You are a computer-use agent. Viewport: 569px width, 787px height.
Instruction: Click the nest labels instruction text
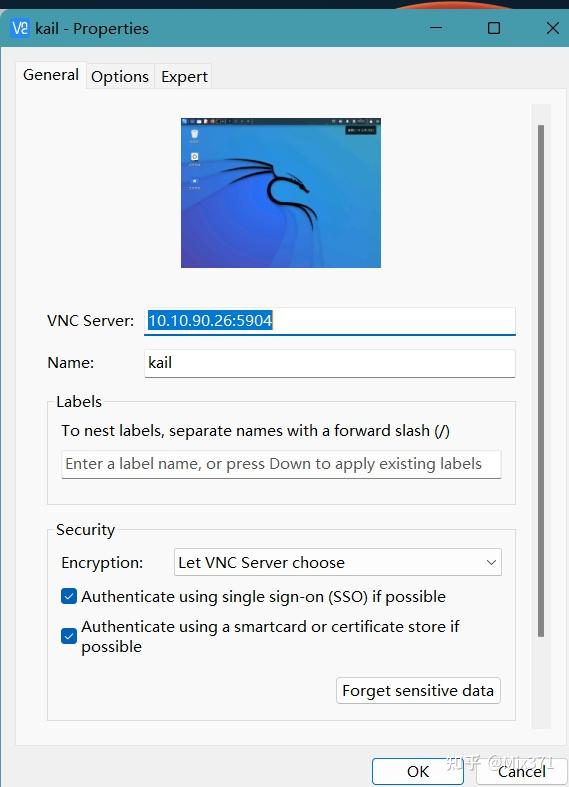pos(255,431)
